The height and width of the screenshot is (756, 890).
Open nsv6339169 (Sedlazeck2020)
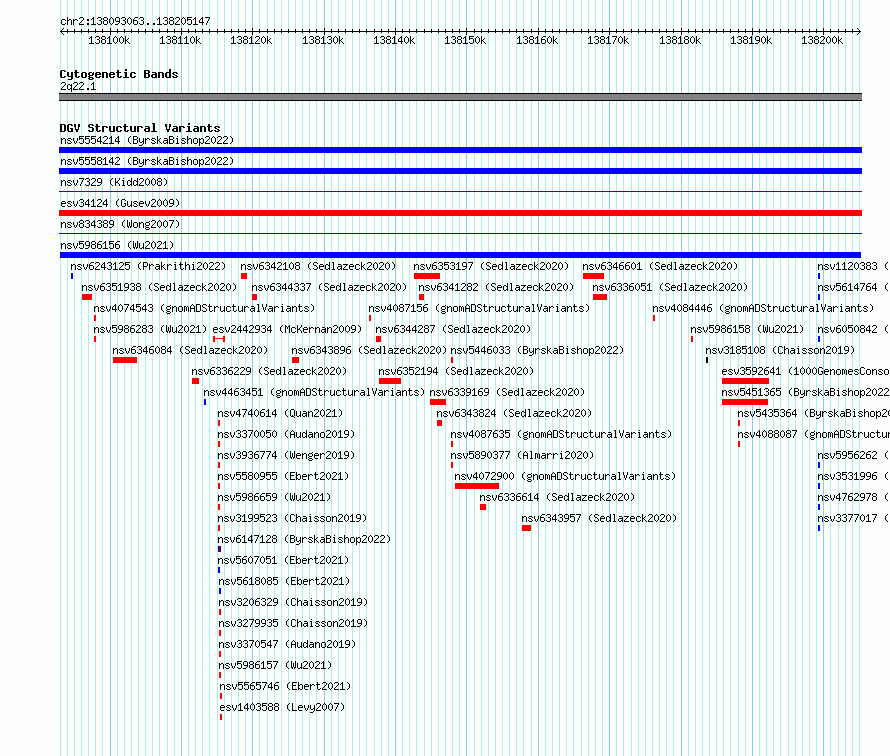pos(507,392)
